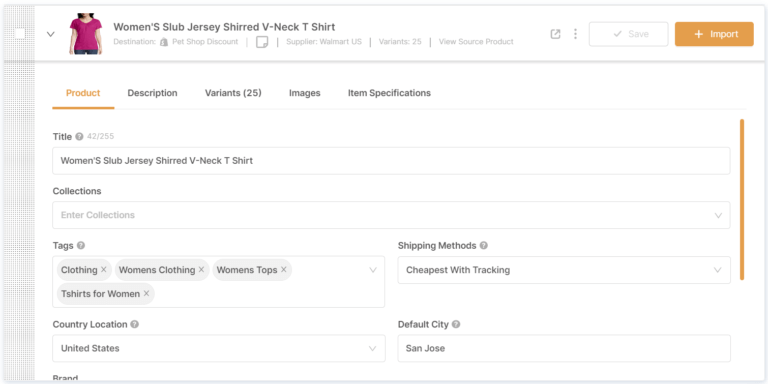The height and width of the screenshot is (384, 768).
Task: Click the note icon beside destination
Action: (x=262, y=42)
